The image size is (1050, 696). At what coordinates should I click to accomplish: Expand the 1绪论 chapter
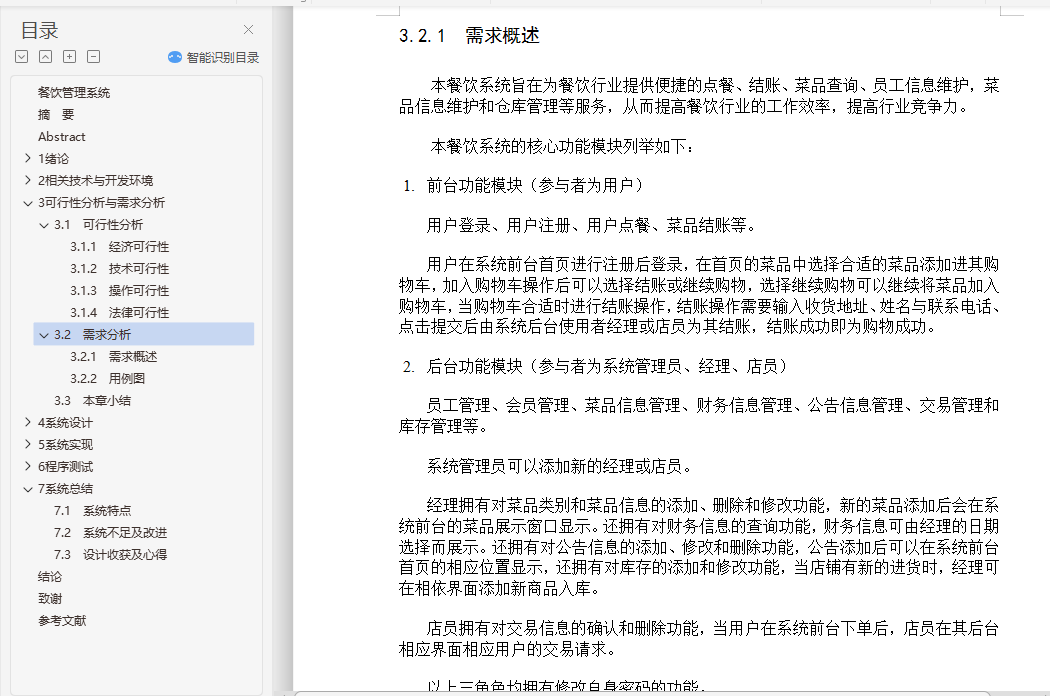tap(27, 158)
